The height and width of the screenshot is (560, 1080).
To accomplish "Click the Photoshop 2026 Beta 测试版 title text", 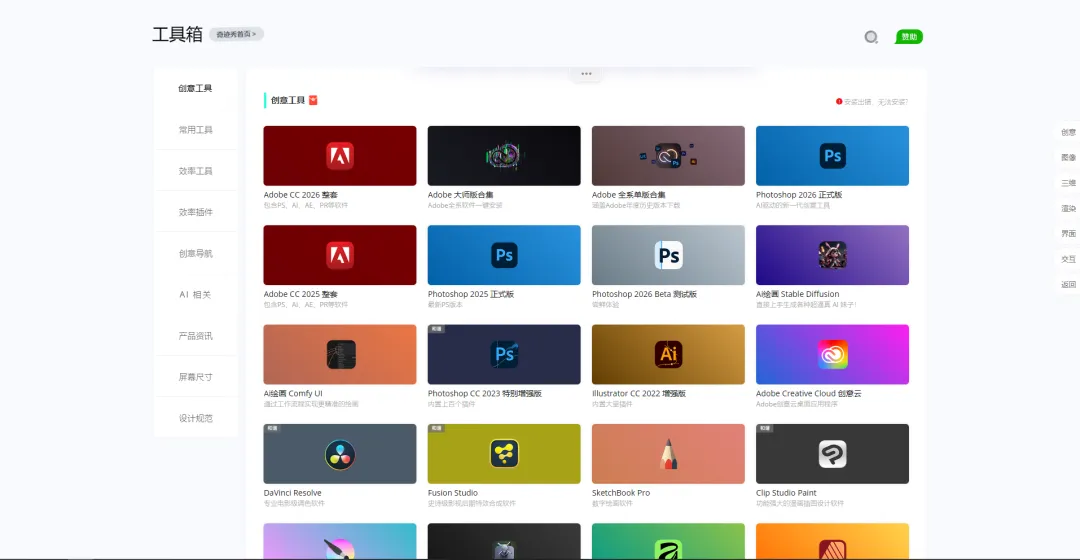I will pos(644,294).
